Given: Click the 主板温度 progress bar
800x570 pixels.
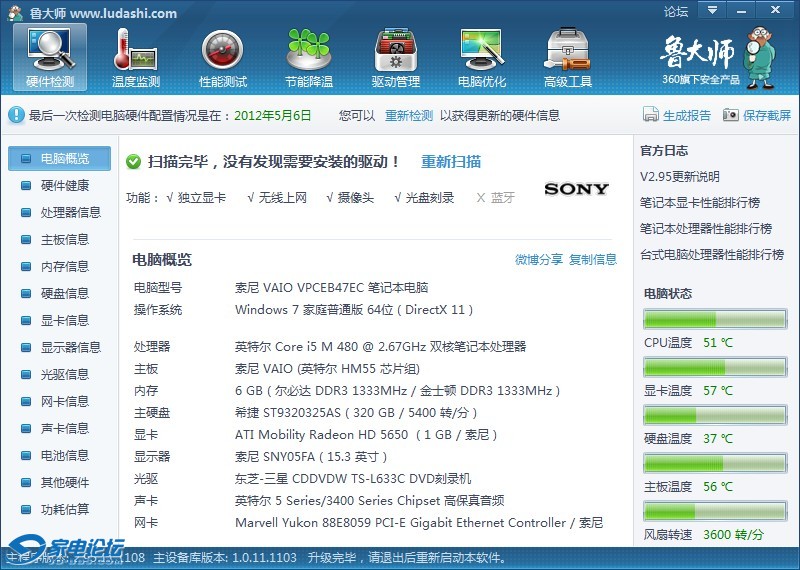Looking at the screenshot, I should [x=715, y=463].
